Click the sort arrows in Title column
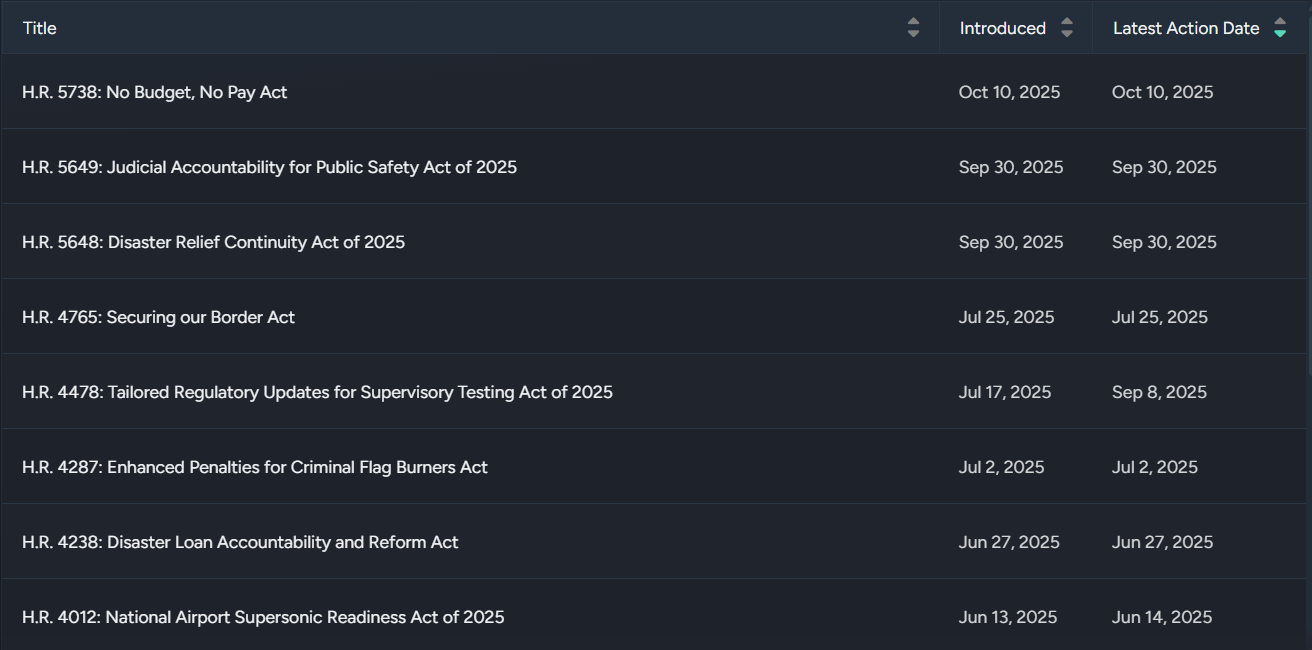1312x650 pixels. coord(913,28)
